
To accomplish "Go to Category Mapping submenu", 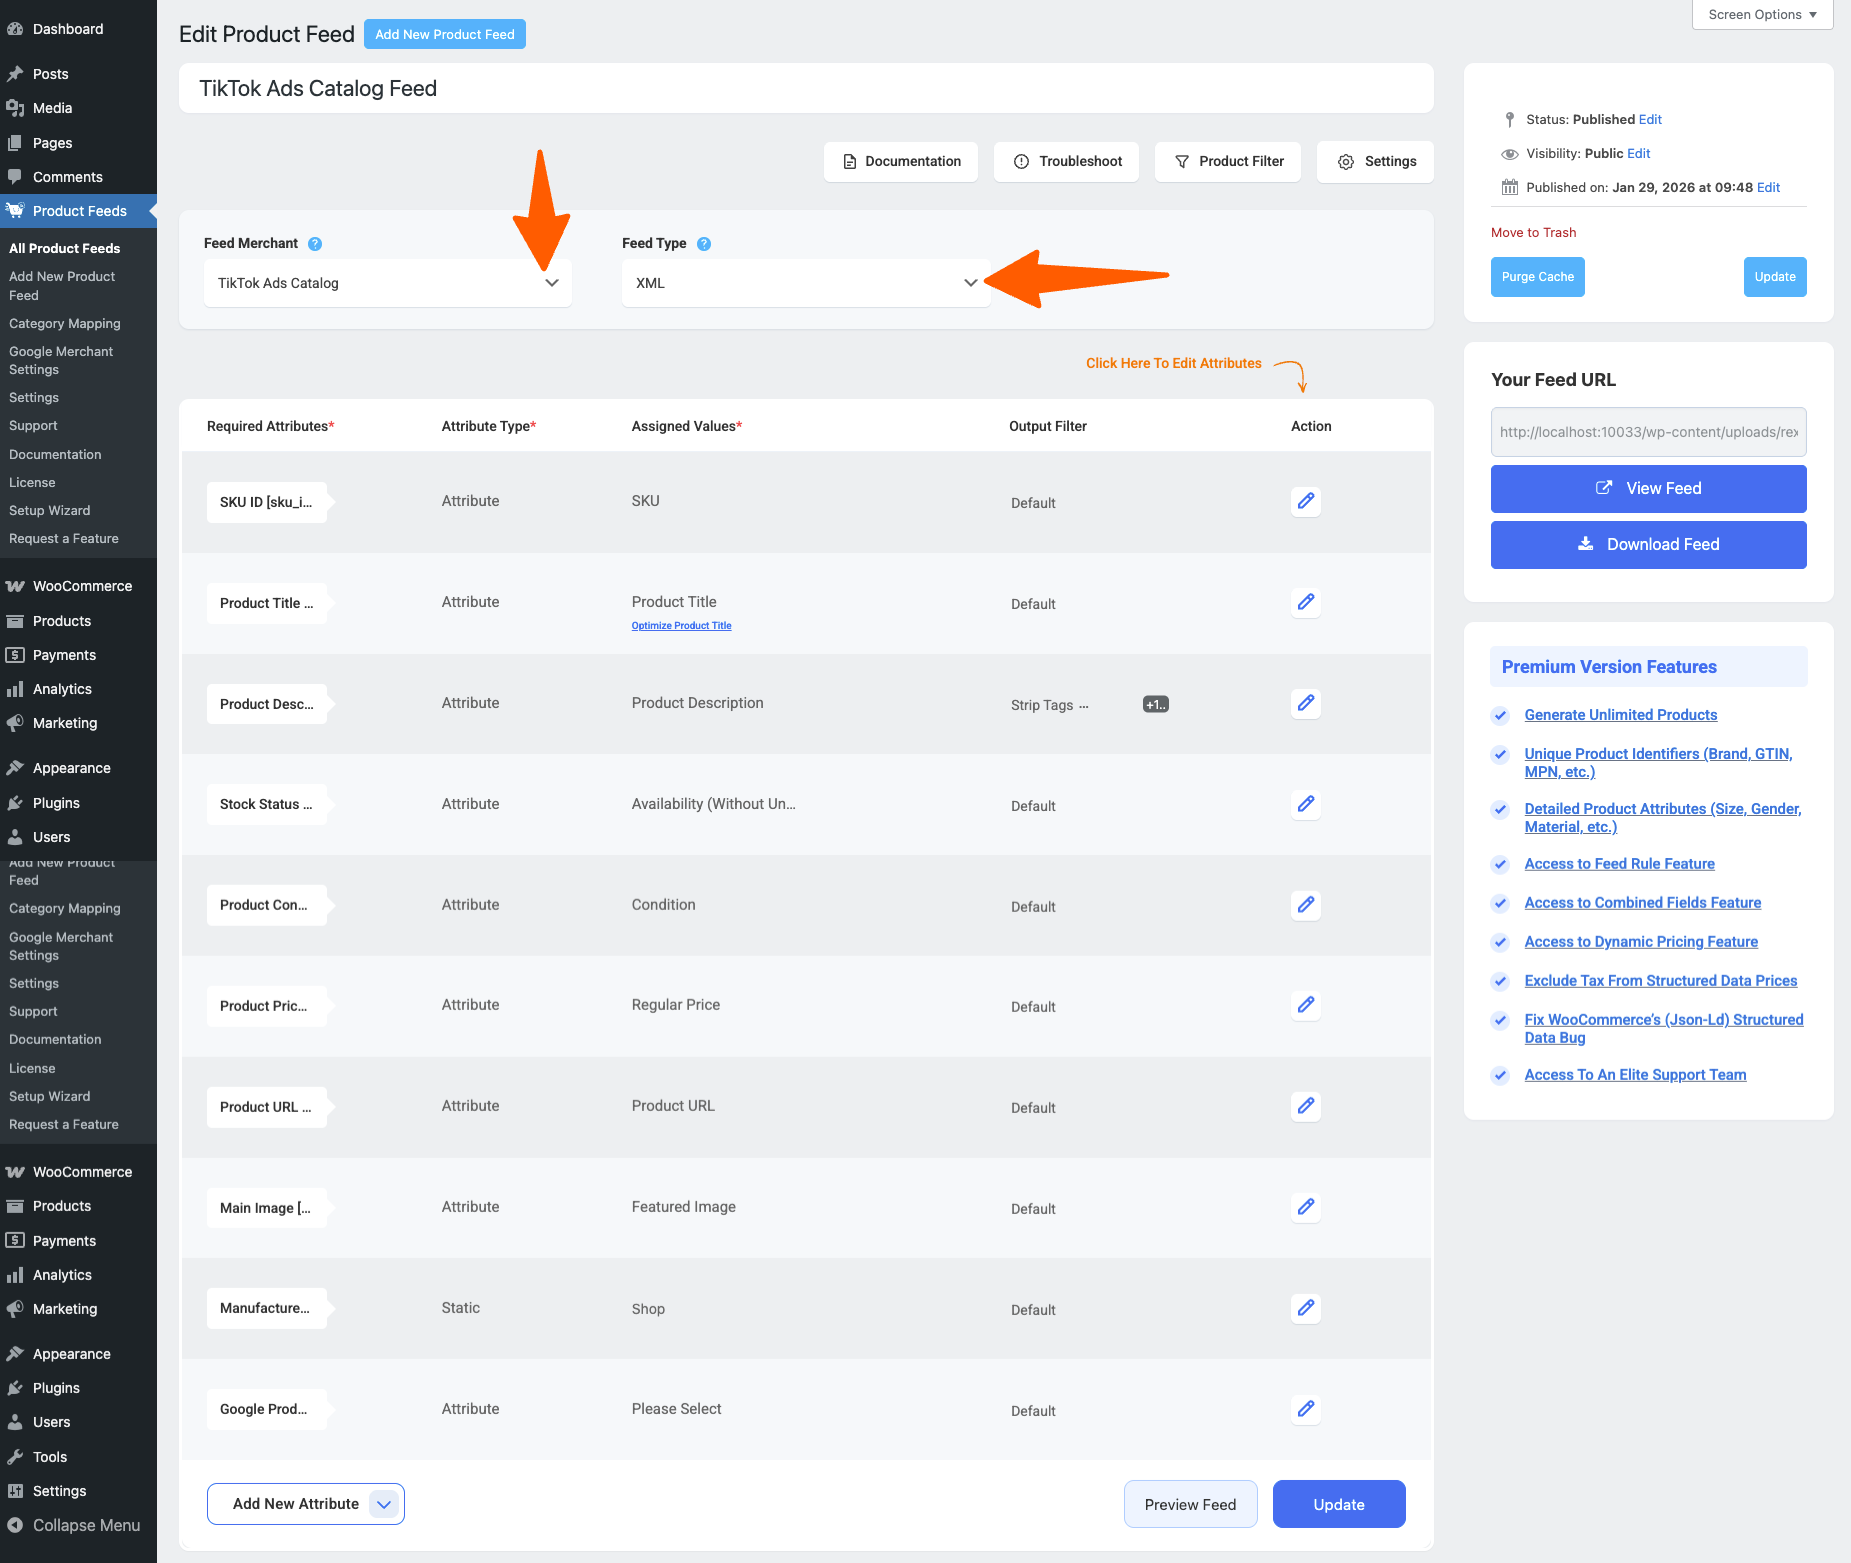I will (65, 324).
